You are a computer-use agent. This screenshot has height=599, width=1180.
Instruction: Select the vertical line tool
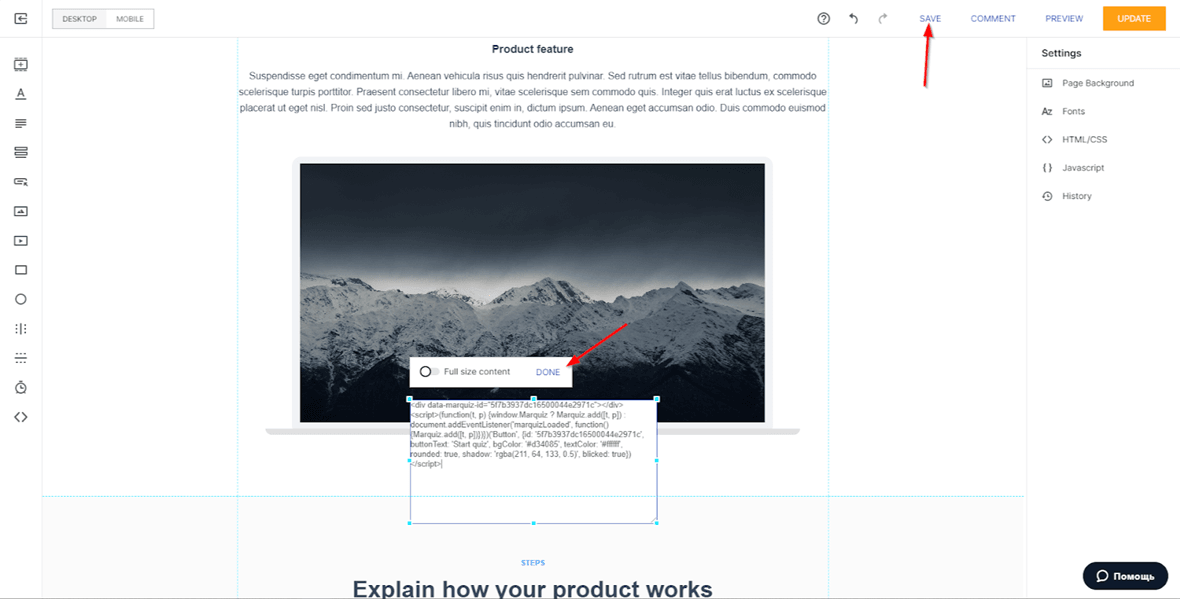point(21,328)
